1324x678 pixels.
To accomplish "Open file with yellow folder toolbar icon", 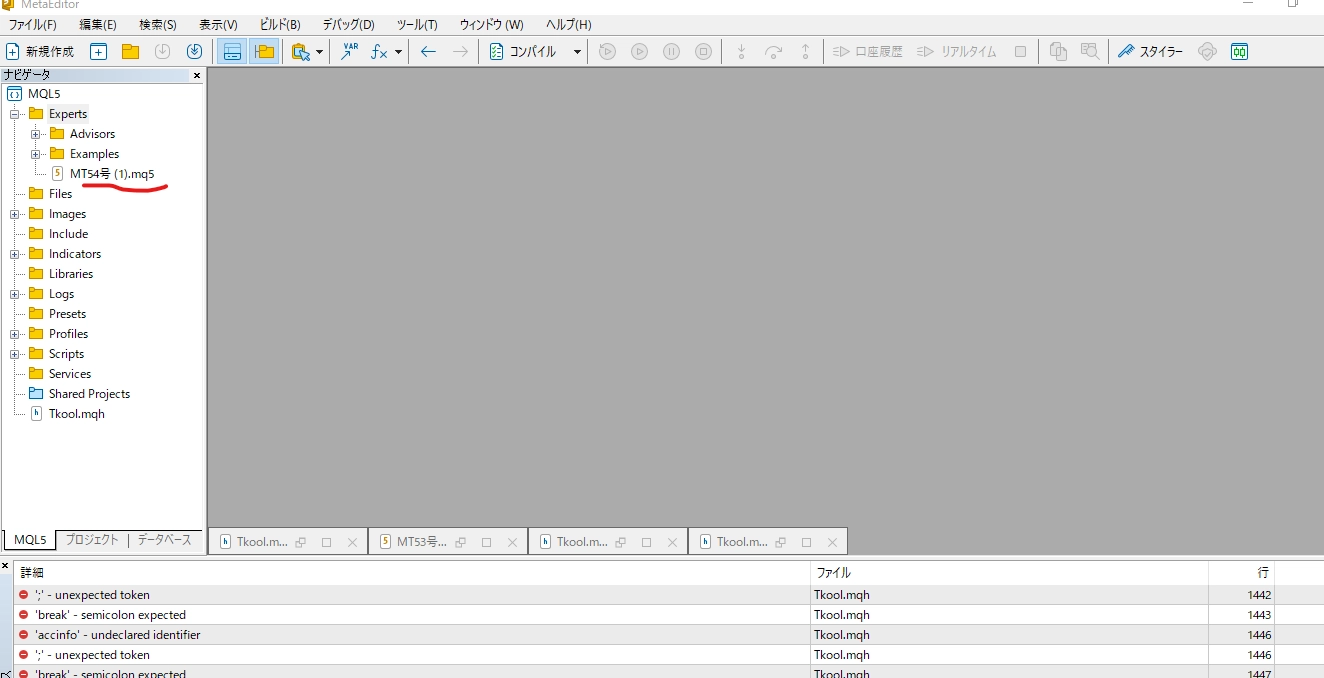I will pos(130,52).
